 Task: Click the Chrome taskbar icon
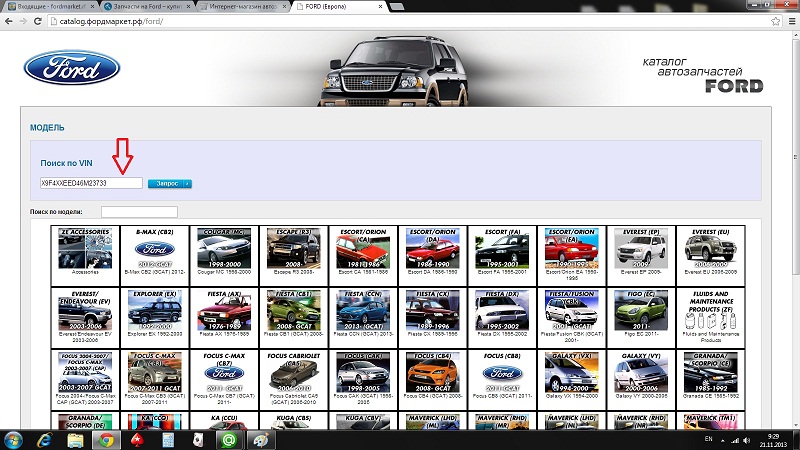[106, 440]
